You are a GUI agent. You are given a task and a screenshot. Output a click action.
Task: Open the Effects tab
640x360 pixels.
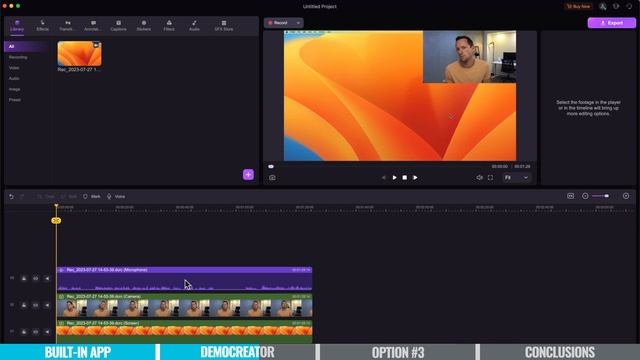pyautogui.click(x=42, y=25)
